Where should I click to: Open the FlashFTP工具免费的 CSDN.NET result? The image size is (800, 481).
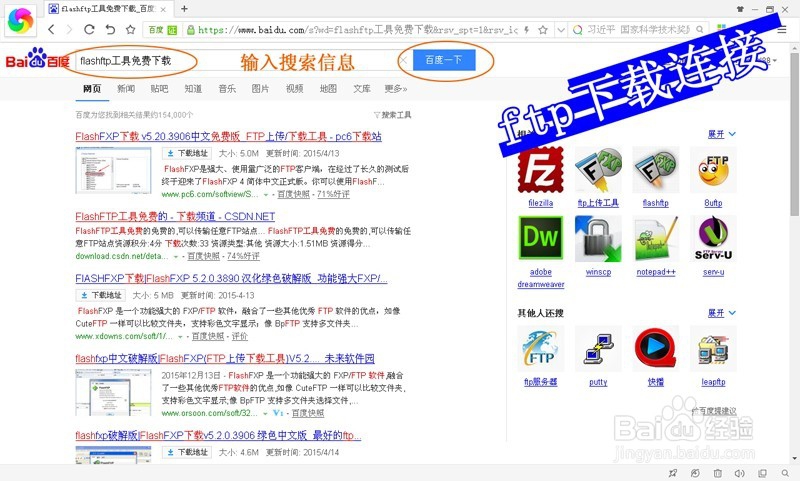[x=175, y=216]
